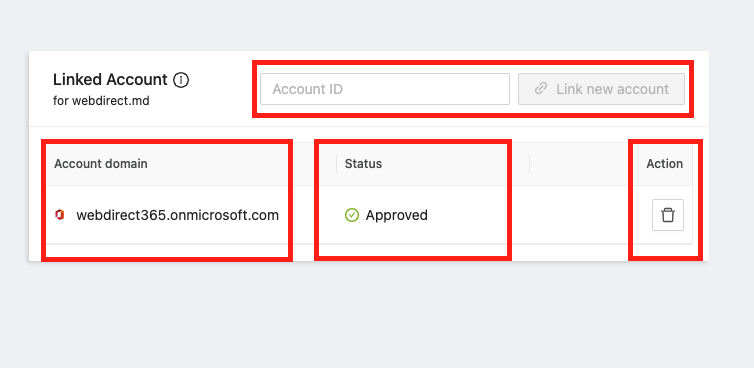This screenshot has width=754, height=368.
Task: Click the Approved status text
Action: [x=397, y=215]
